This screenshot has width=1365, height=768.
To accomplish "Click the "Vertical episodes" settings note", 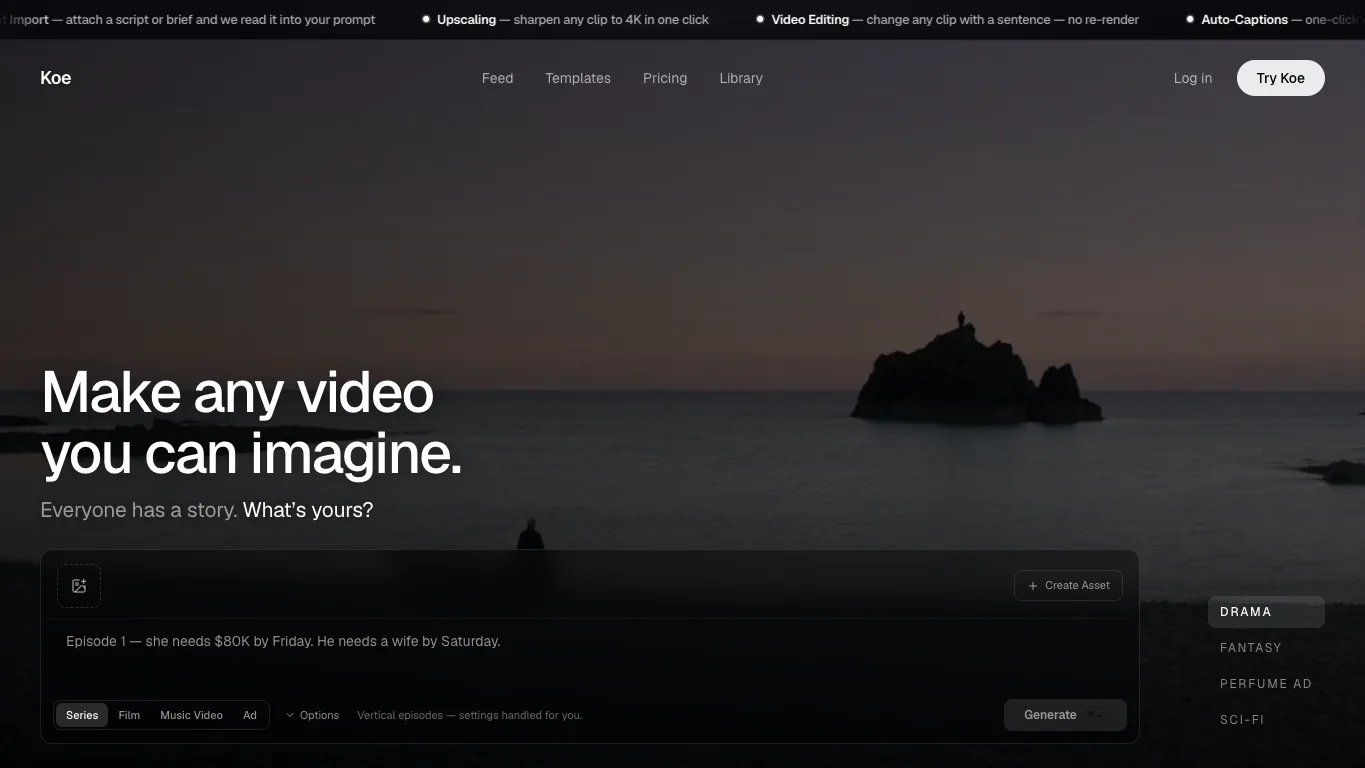I will point(469,715).
